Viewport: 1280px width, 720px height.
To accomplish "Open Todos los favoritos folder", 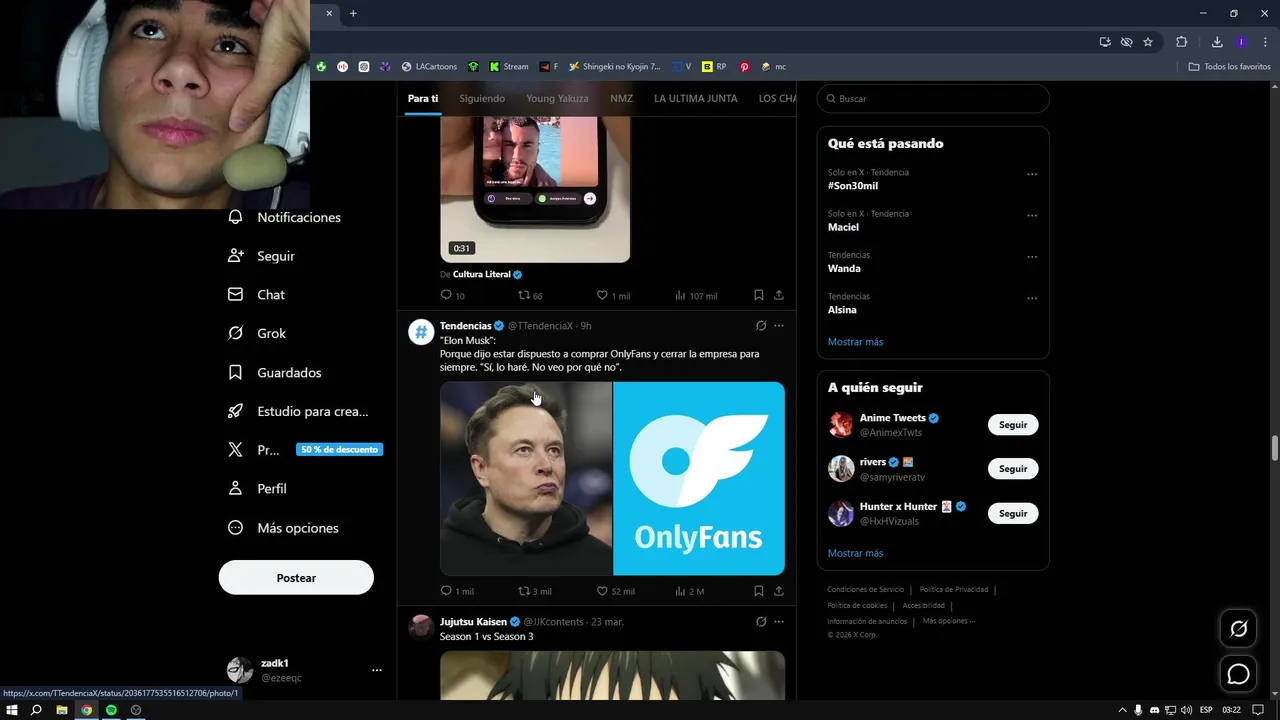I will 1229,67.
